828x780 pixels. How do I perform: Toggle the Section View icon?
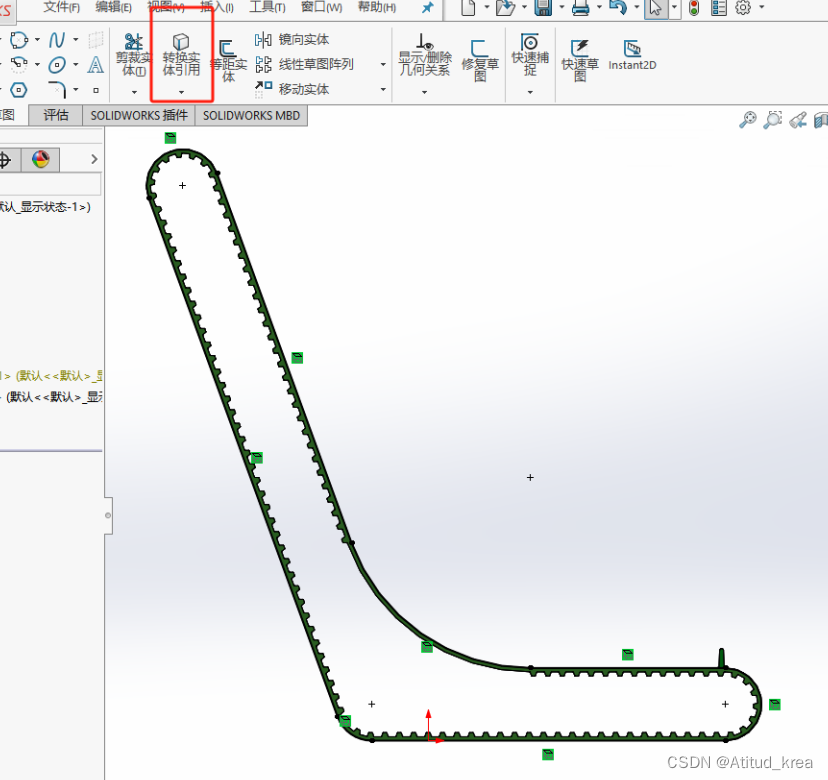coord(821,120)
